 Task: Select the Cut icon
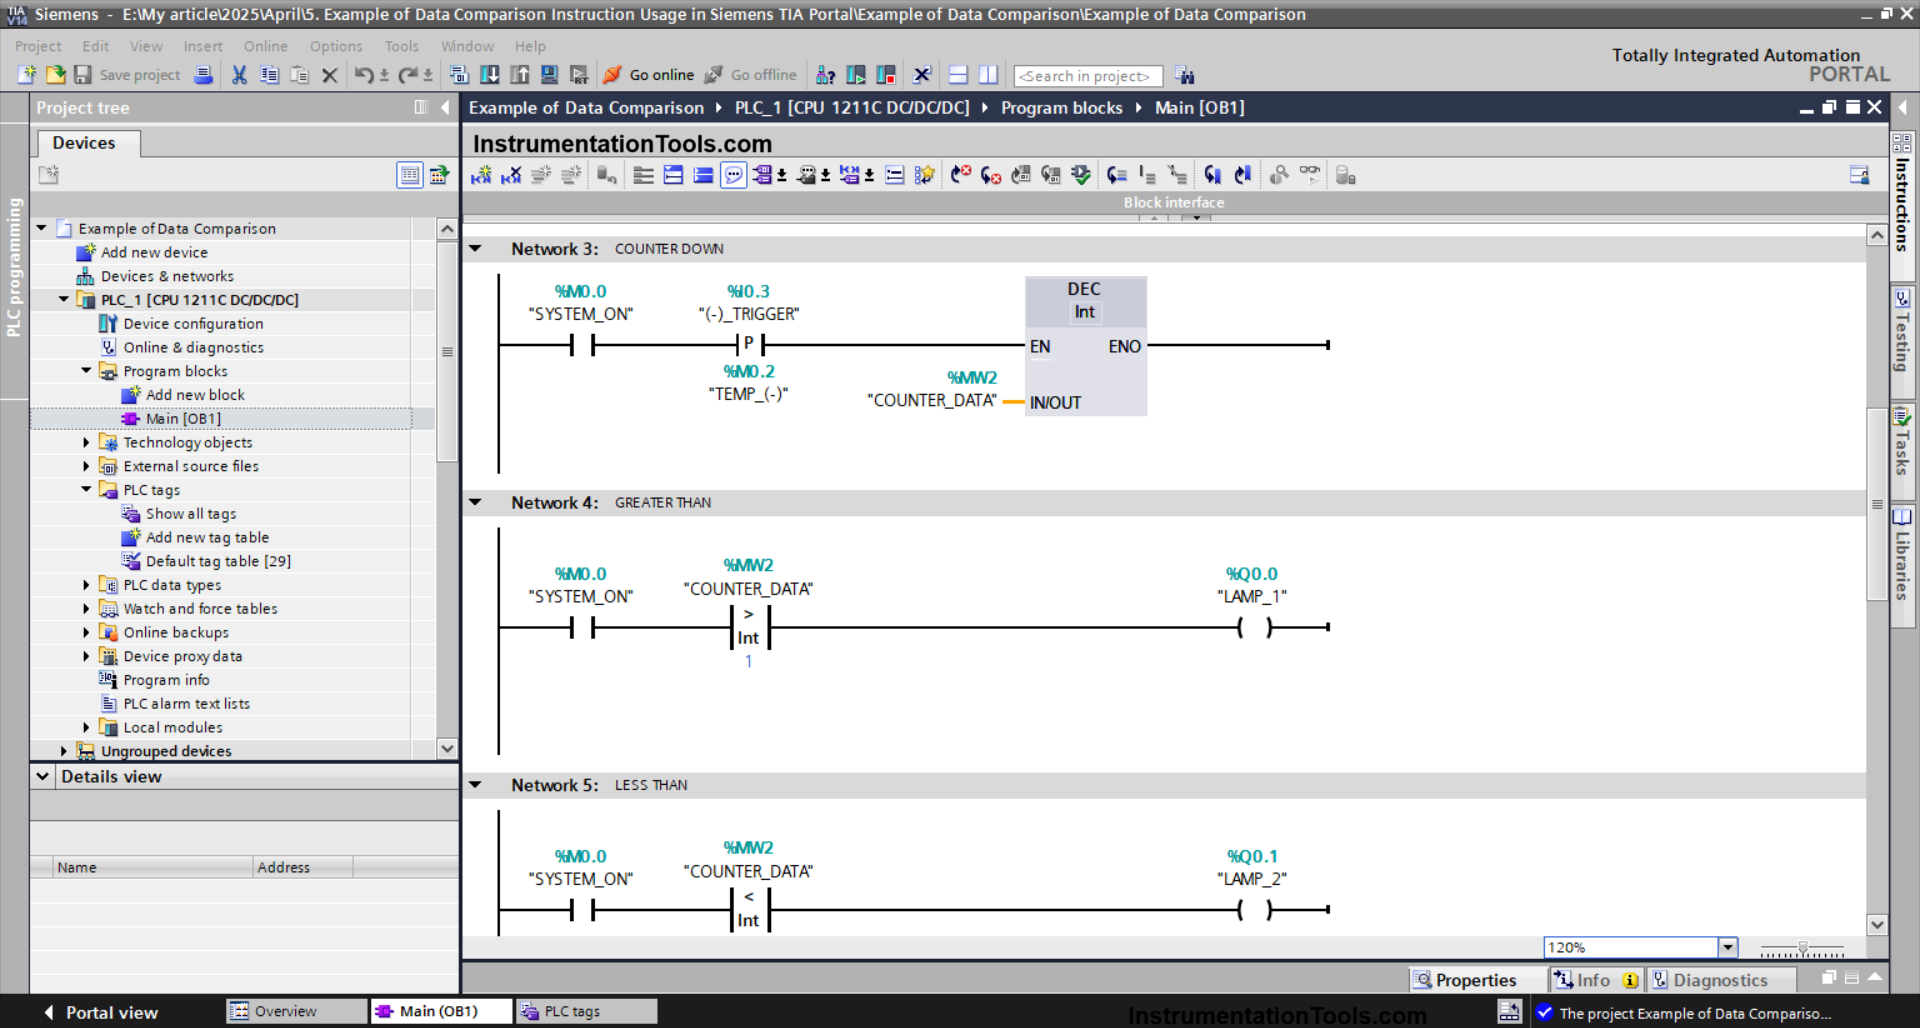239,75
